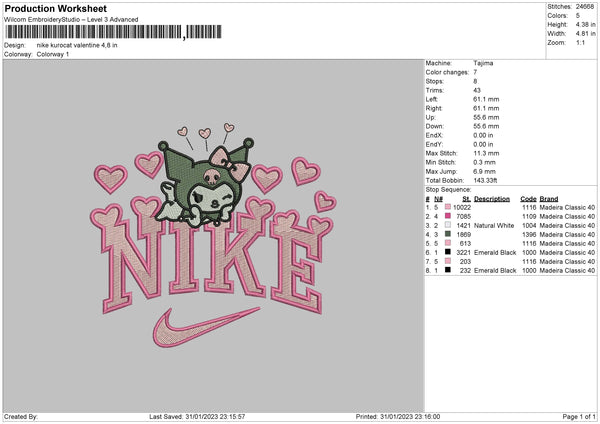This screenshot has height=424, width=600.
Task: Click the pink swatch in stop 5
Action: click(x=448, y=243)
